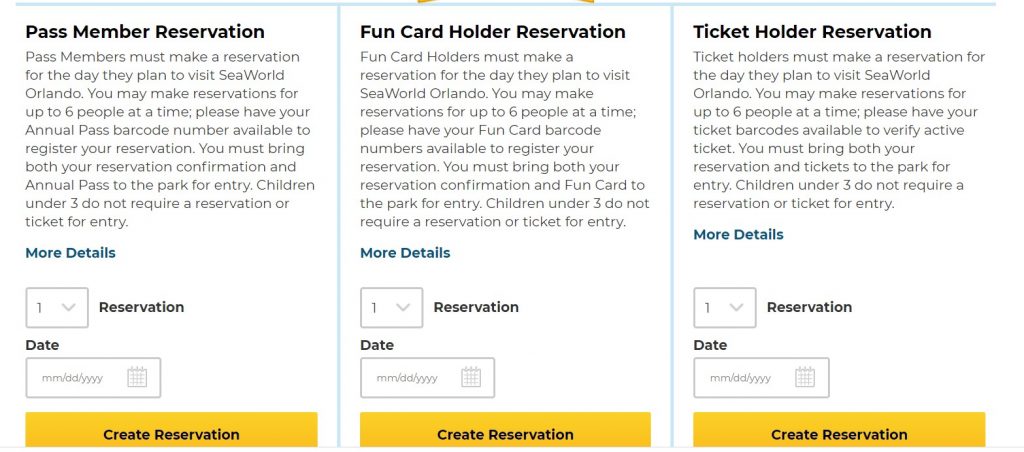Click Create Reservation under Pass Member
Image resolution: width=1024 pixels, height=452 pixels.
coord(171,431)
